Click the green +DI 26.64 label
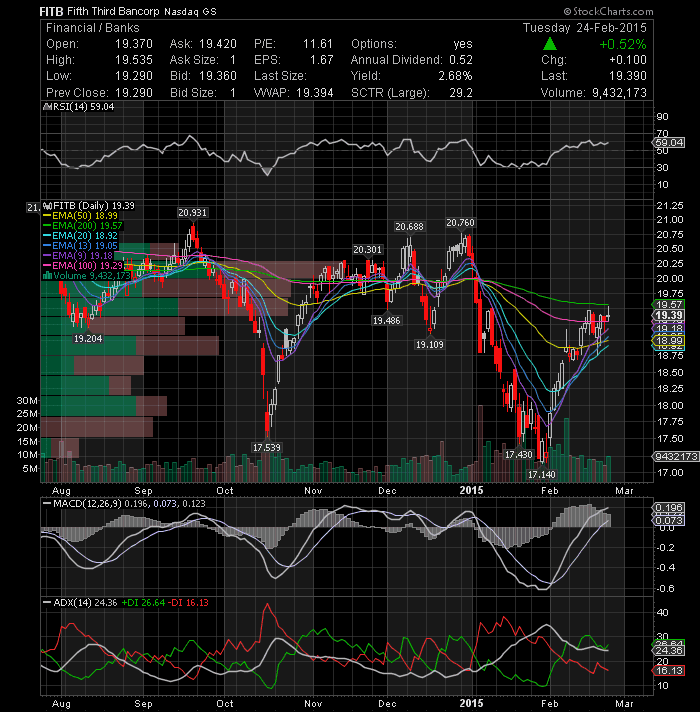 [143, 603]
